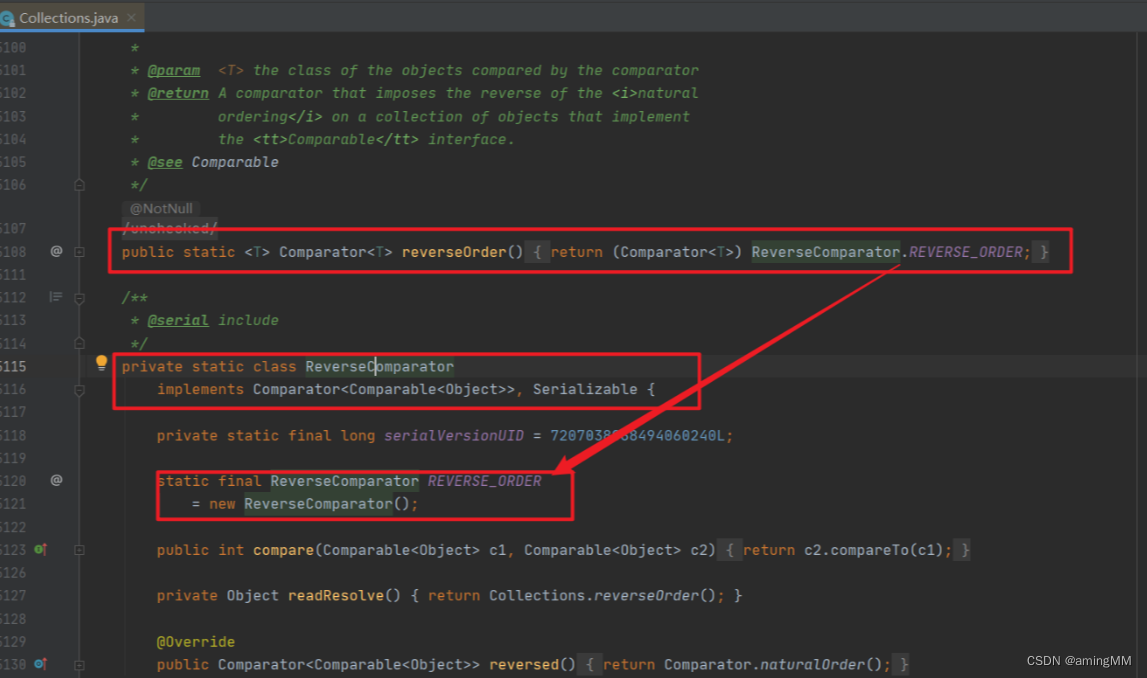Click the serialVersionUID field name
This screenshot has height=678, width=1147.
pyautogui.click(x=454, y=436)
